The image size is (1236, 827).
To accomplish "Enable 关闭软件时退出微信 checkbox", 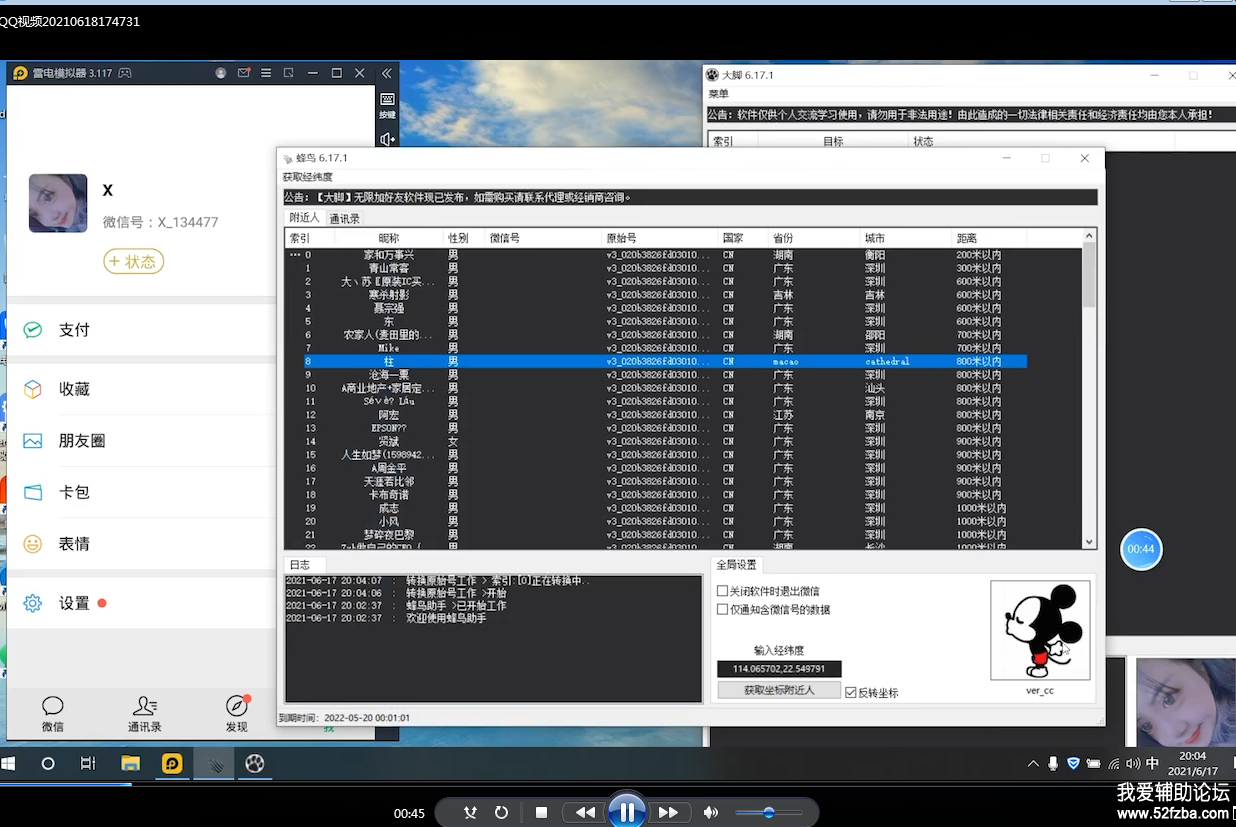I will coord(723,591).
